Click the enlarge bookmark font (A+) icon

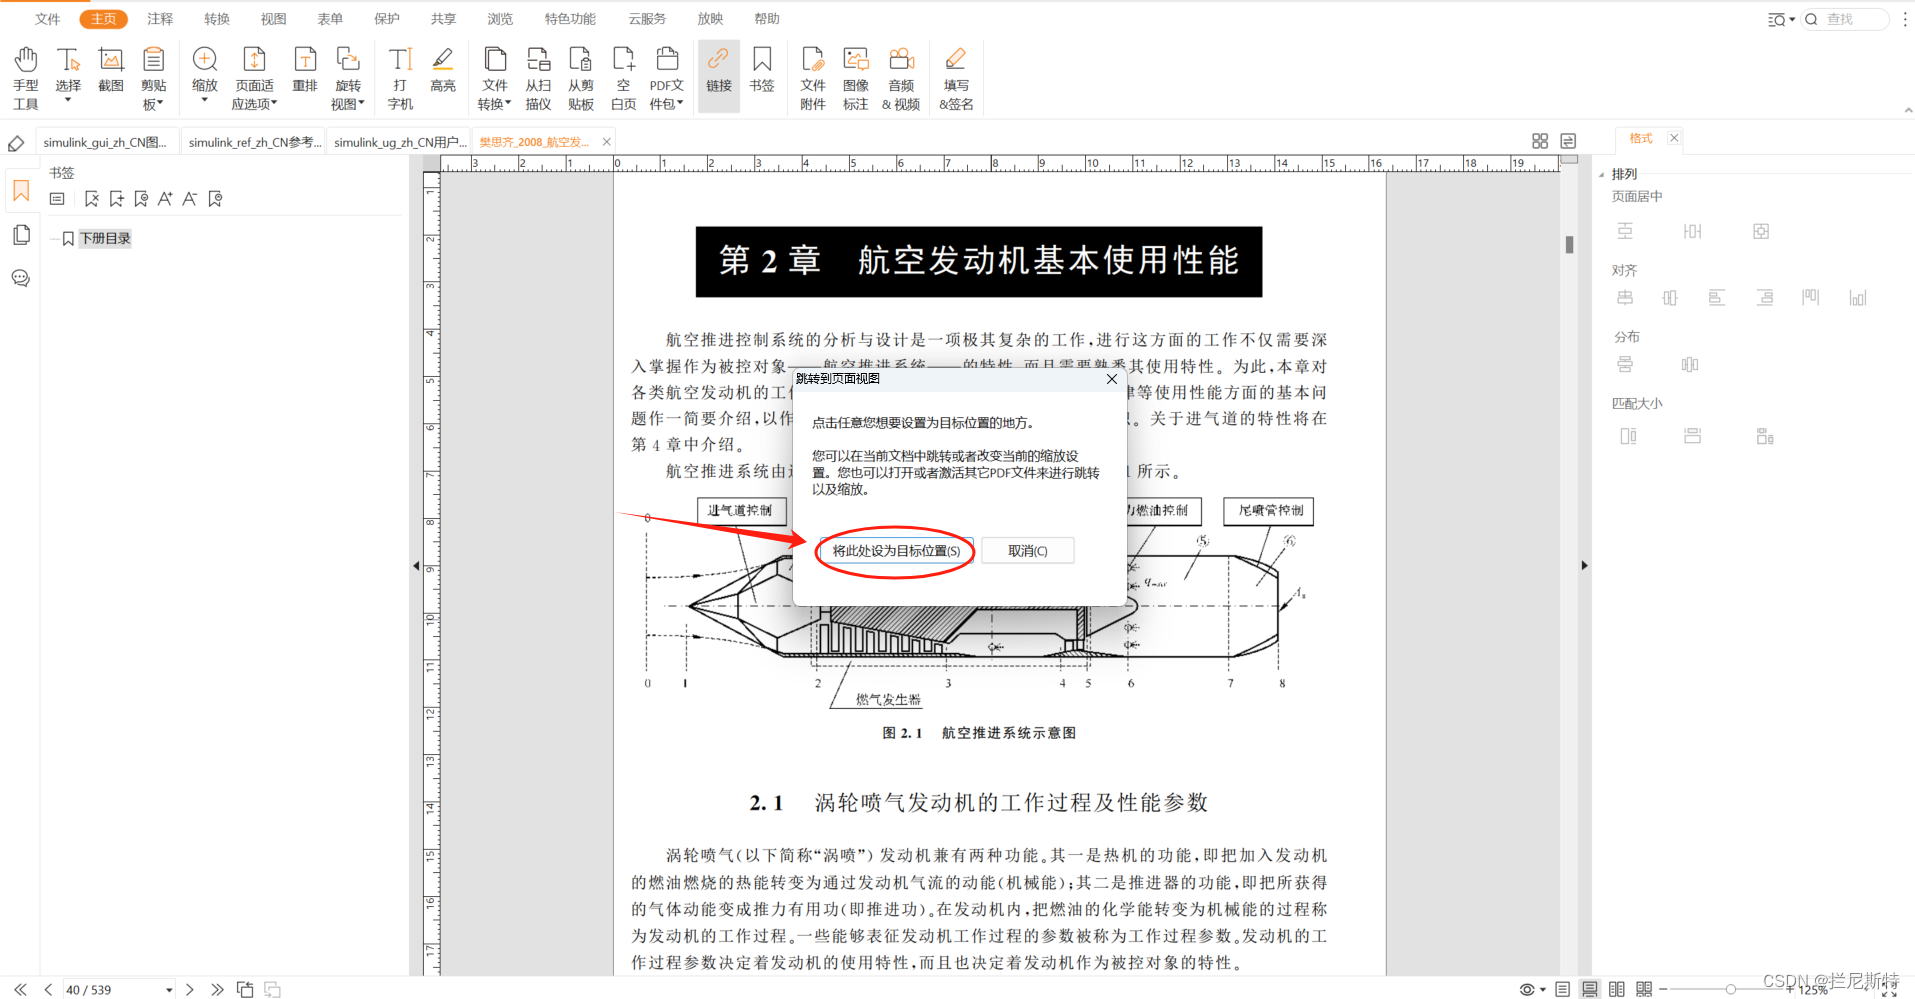coord(165,199)
